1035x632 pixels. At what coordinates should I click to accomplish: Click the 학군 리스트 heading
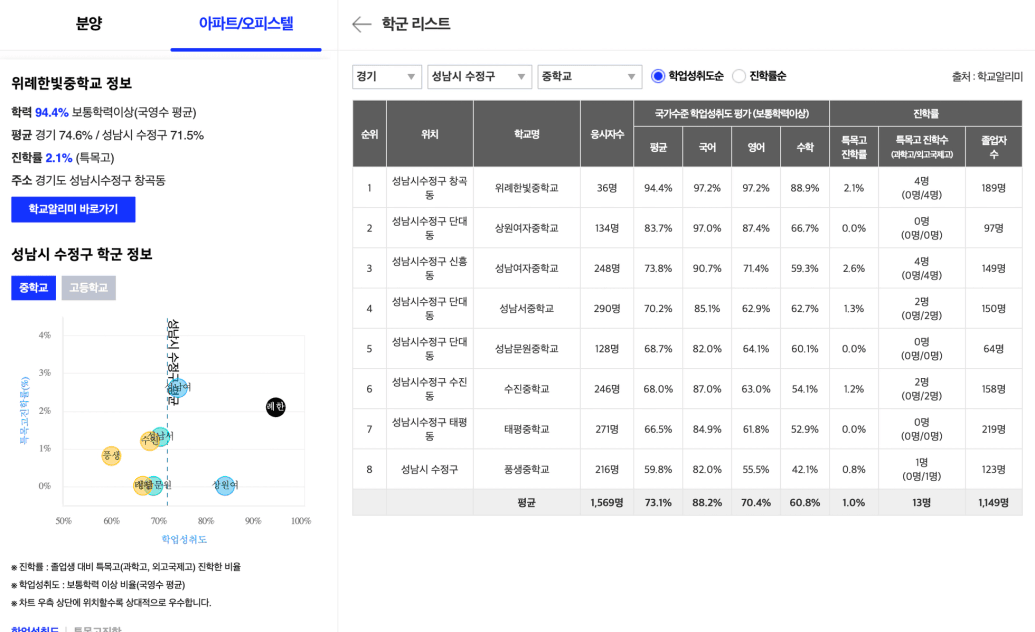416,24
